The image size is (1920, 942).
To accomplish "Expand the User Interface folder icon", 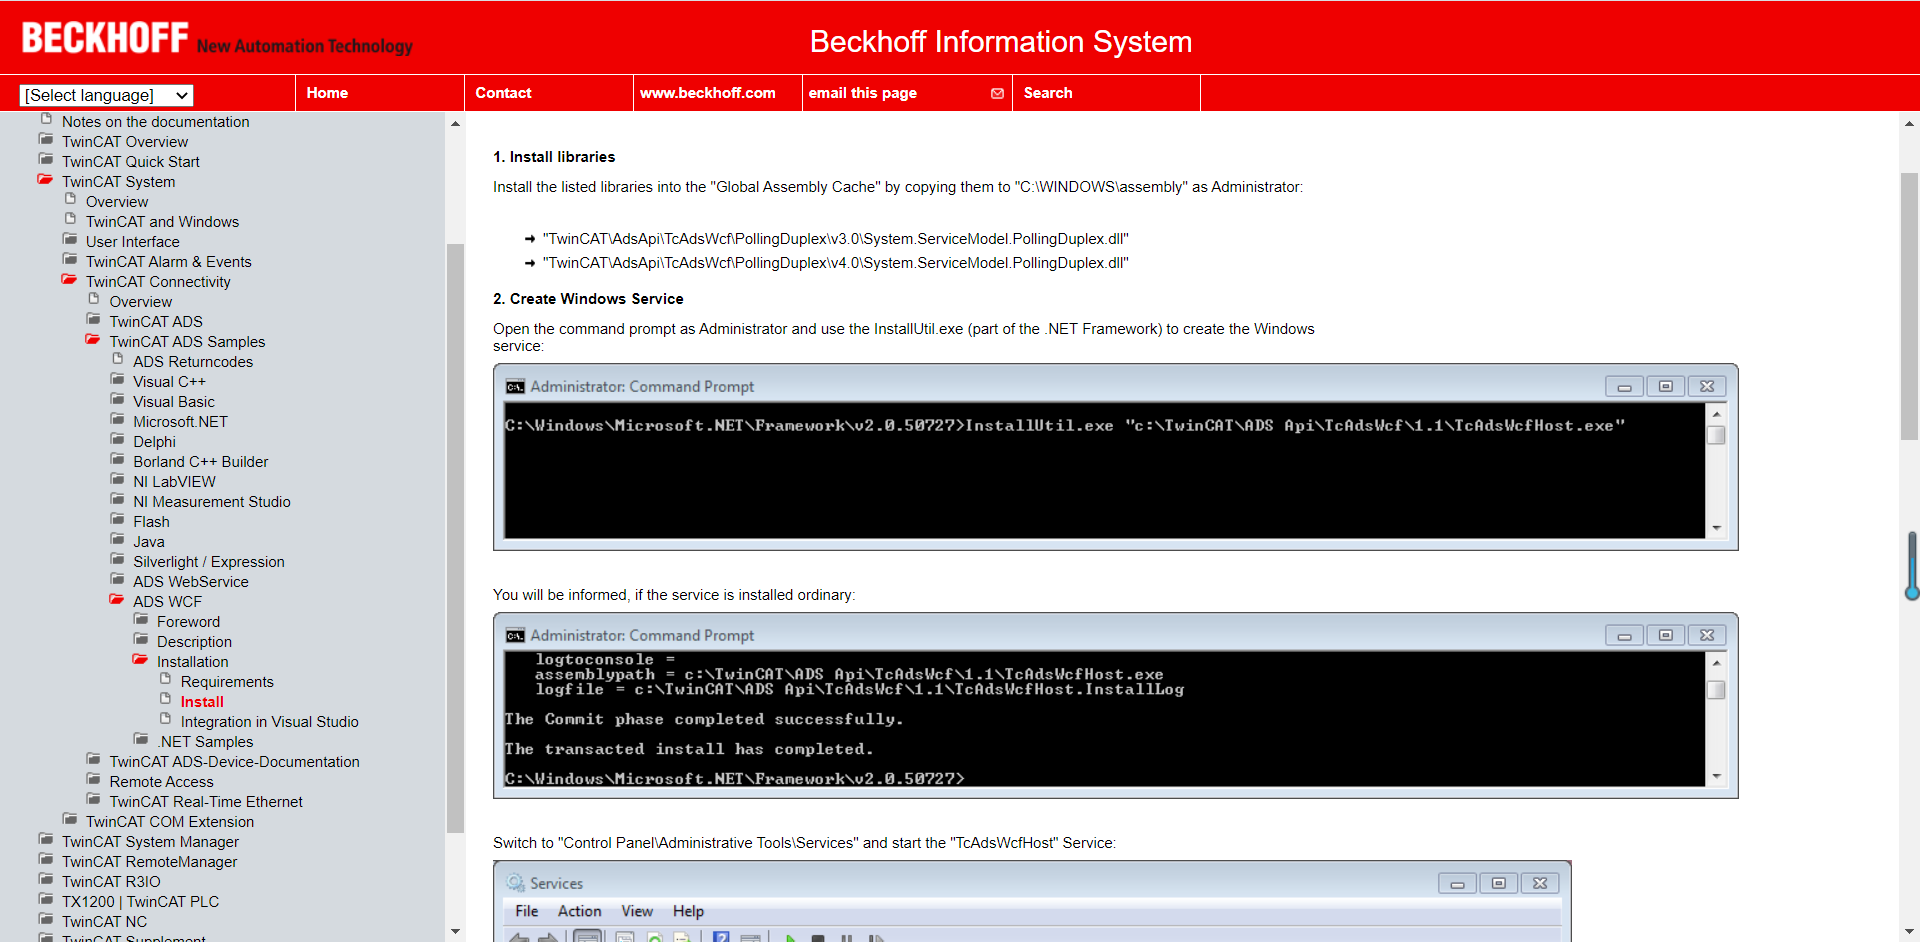I will [x=70, y=239].
